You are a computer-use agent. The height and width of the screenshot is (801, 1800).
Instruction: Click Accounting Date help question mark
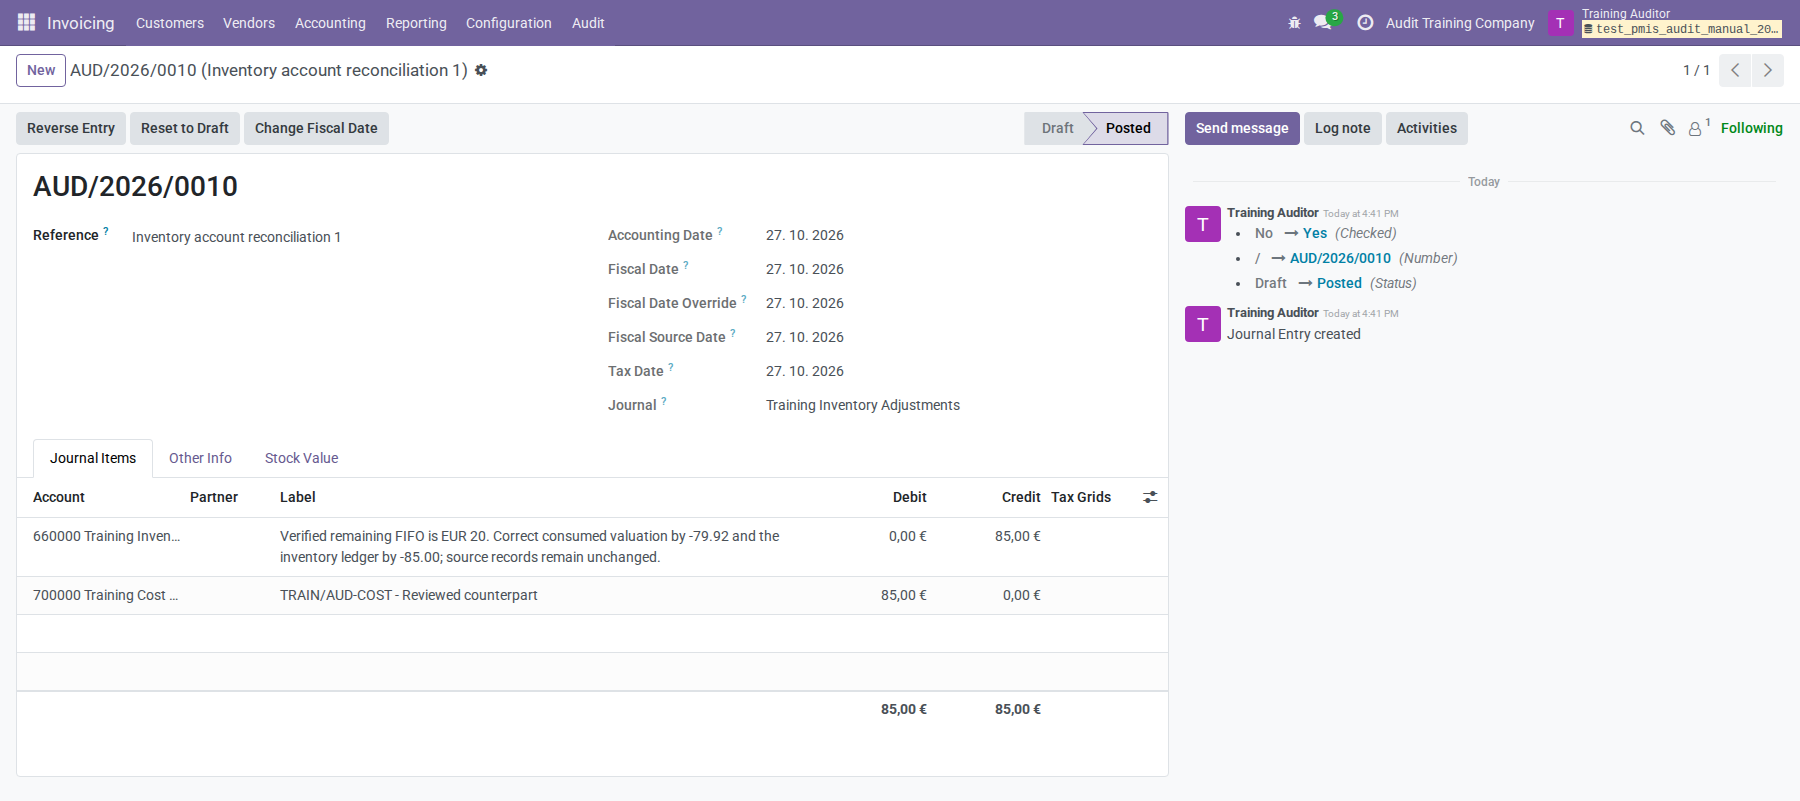tap(720, 231)
